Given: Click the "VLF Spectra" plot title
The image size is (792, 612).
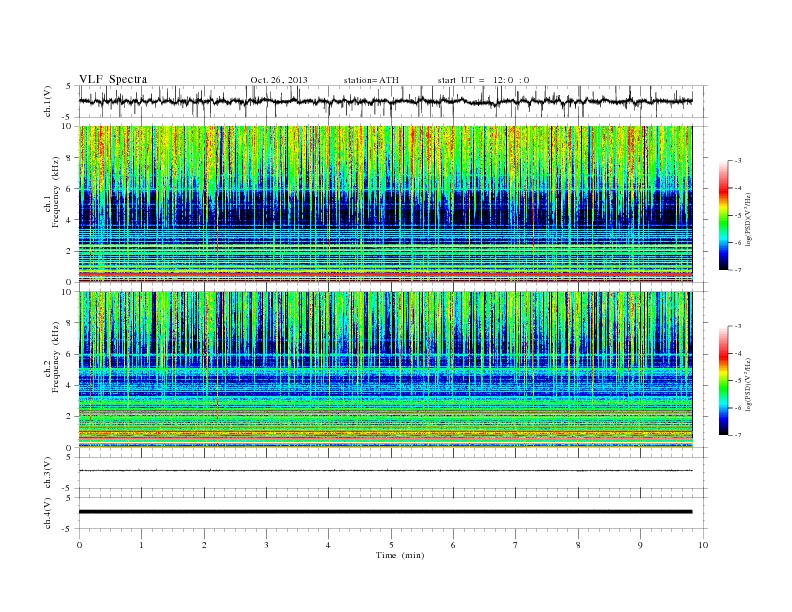Looking at the screenshot, I should pyautogui.click(x=113, y=79).
